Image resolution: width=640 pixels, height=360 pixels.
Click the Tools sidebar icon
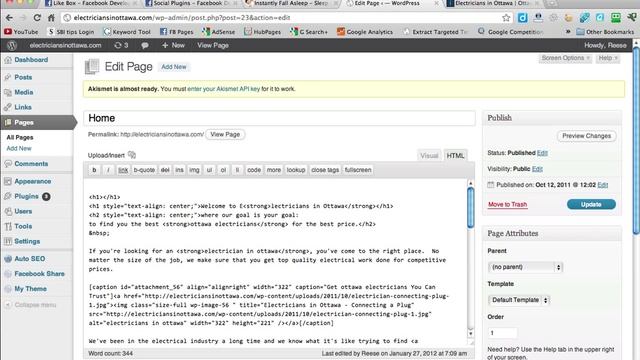pos(8,227)
